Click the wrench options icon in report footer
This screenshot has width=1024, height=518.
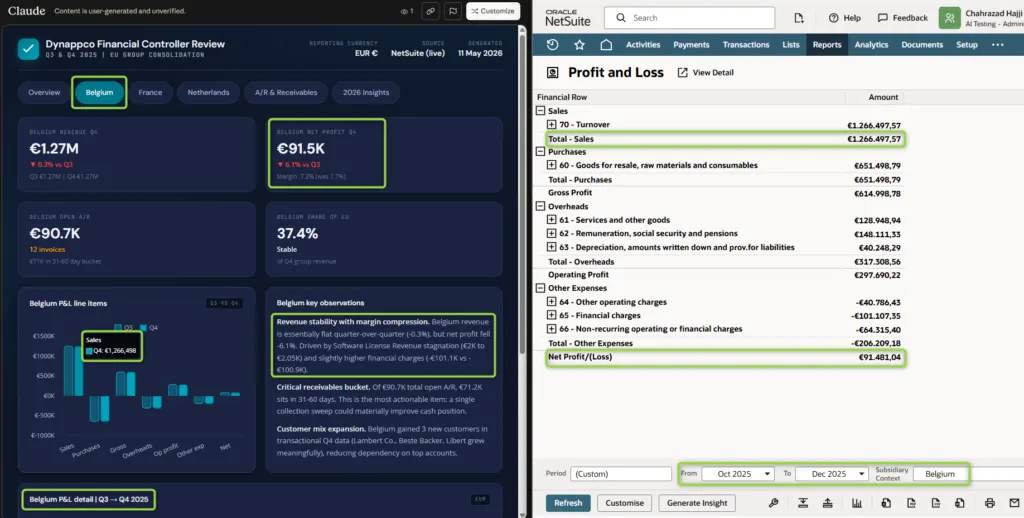pyautogui.click(x=774, y=503)
